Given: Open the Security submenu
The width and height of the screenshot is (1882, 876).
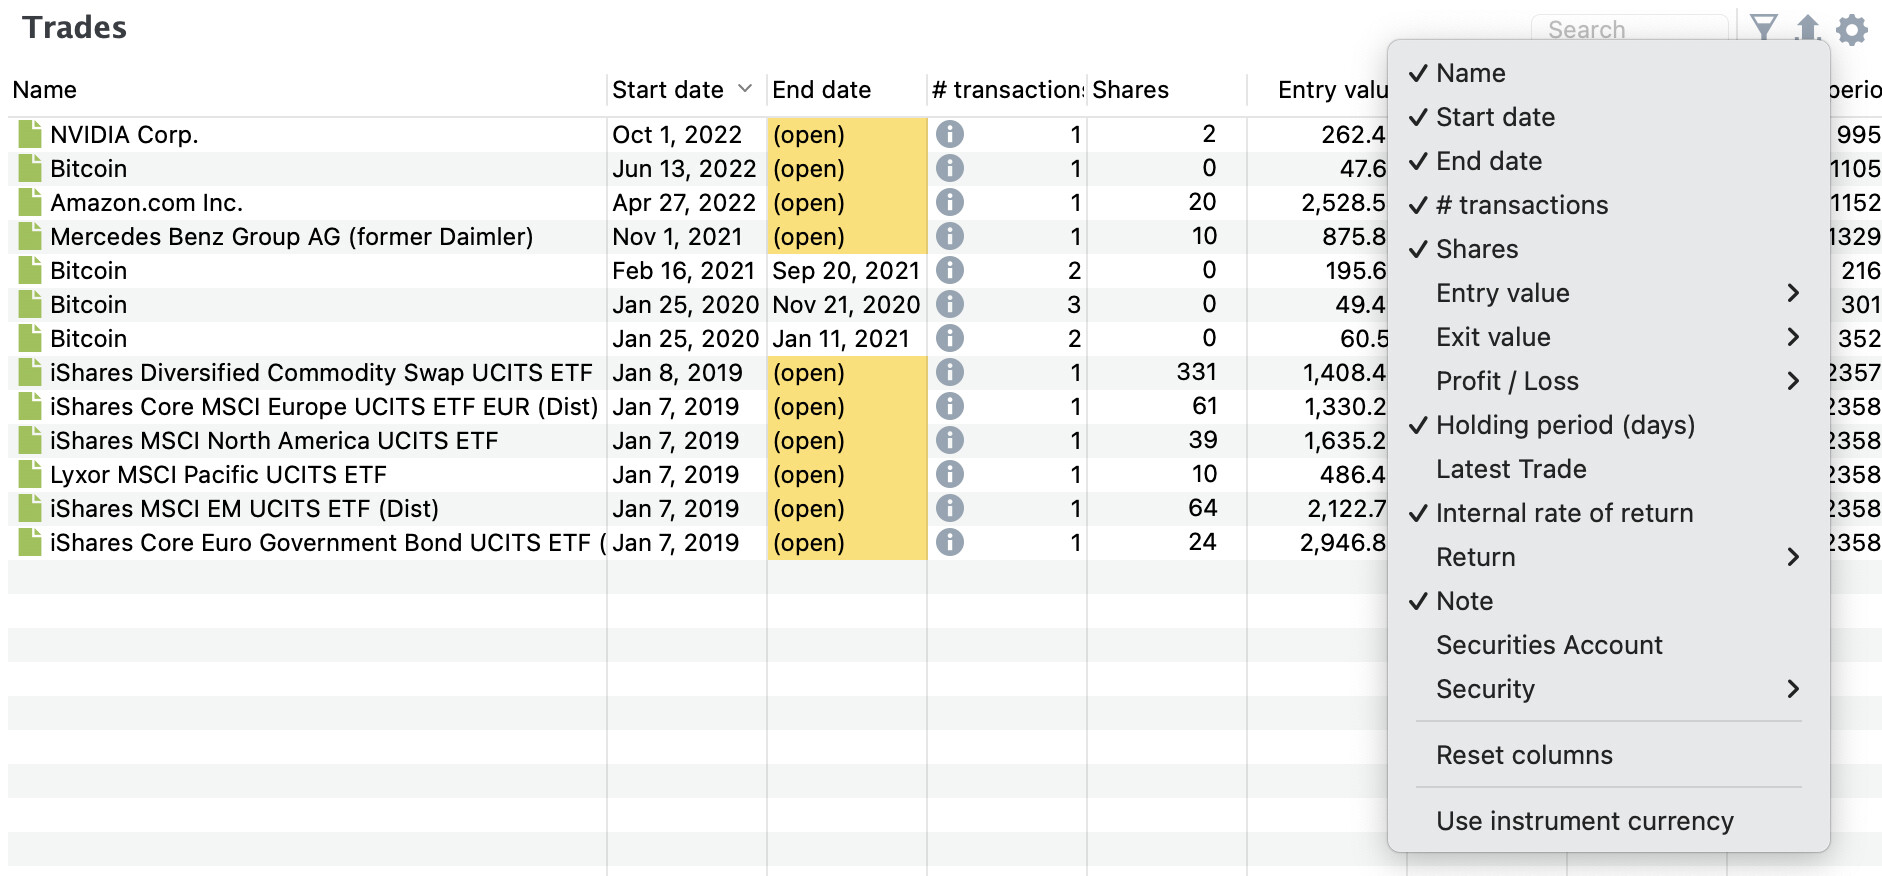Looking at the screenshot, I should coord(1608,689).
